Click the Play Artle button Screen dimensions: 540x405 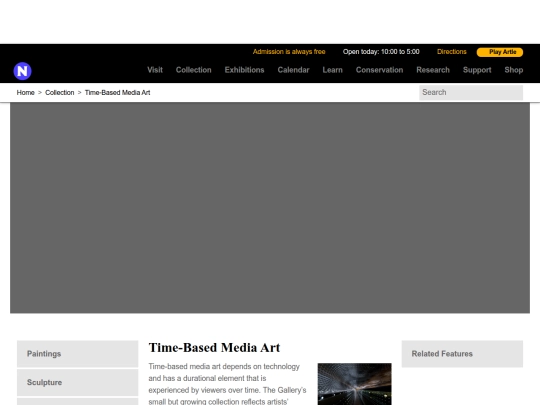click(x=500, y=52)
